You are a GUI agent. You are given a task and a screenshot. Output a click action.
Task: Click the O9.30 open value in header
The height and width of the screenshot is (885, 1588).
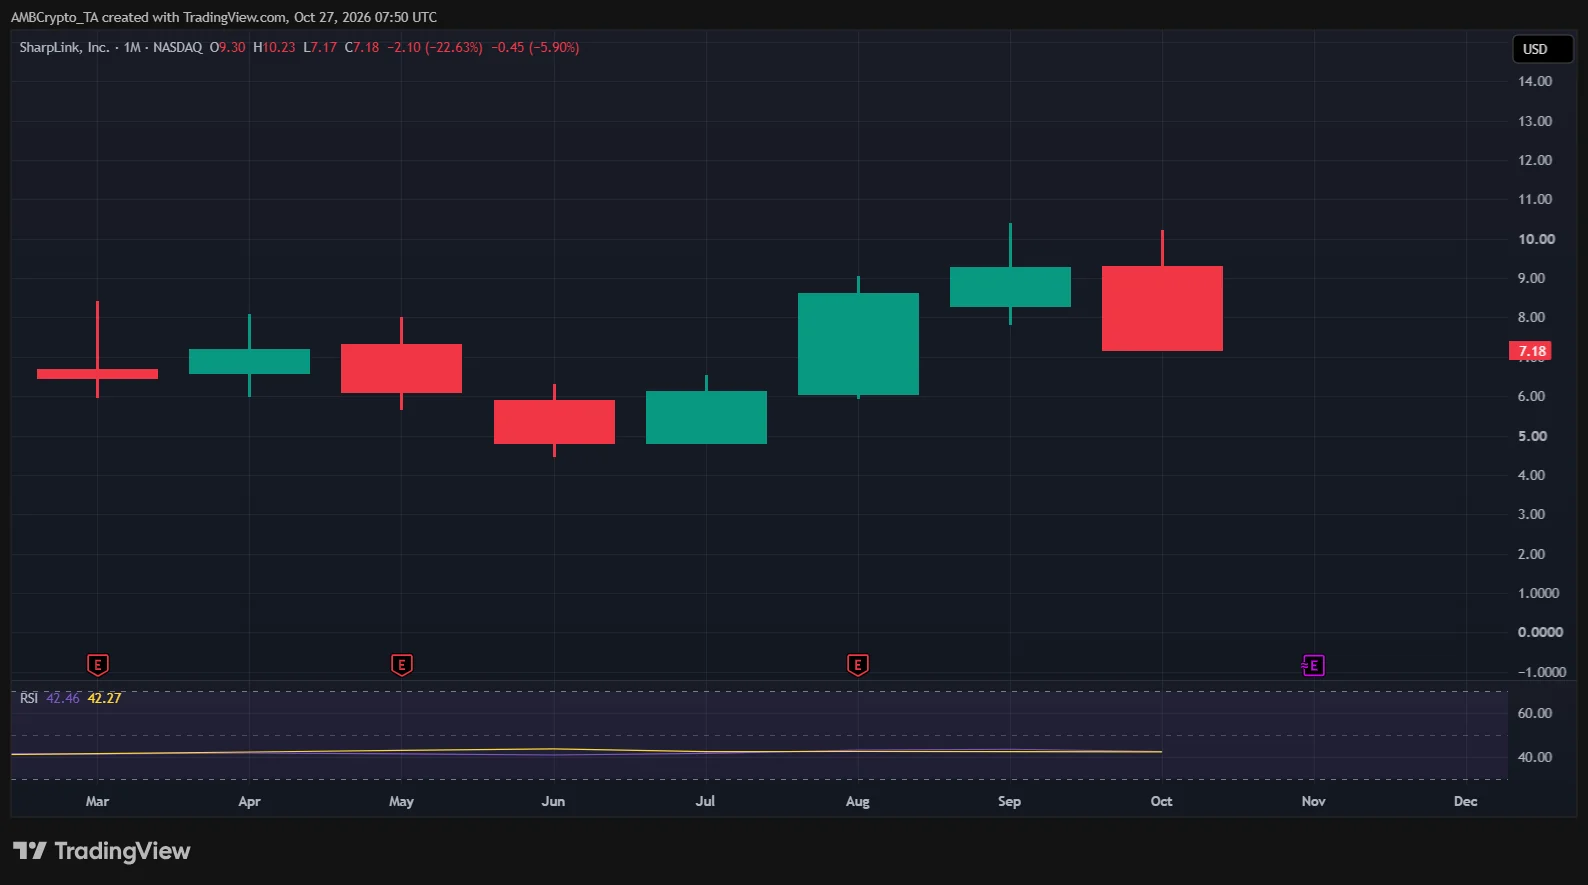(x=227, y=47)
